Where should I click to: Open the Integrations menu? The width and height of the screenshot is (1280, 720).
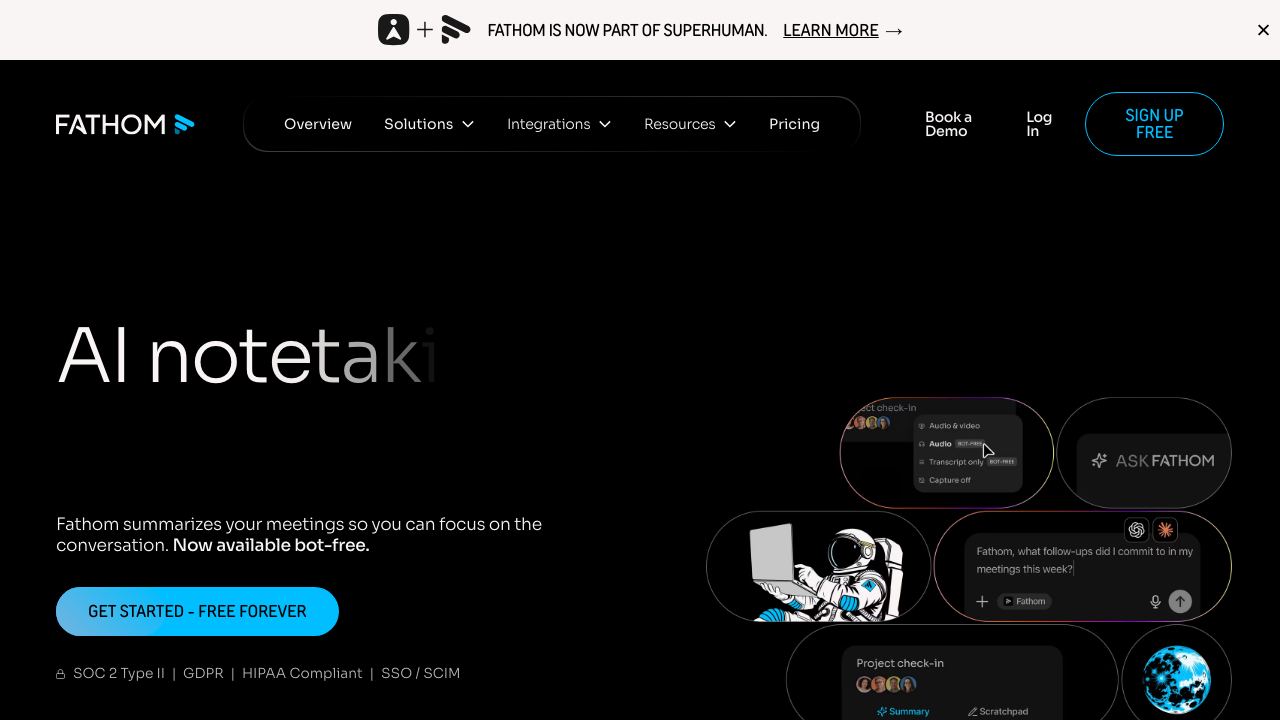(x=559, y=124)
